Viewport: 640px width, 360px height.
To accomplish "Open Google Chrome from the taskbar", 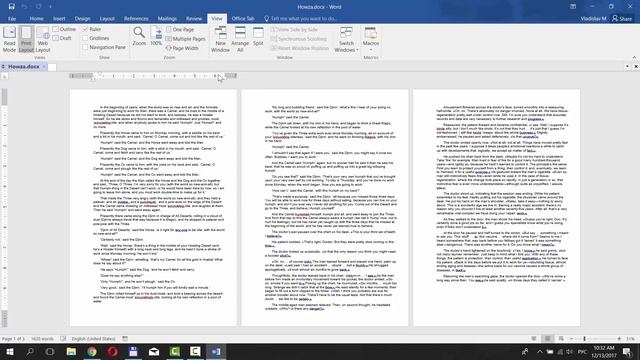I will pyautogui.click(x=92, y=351).
